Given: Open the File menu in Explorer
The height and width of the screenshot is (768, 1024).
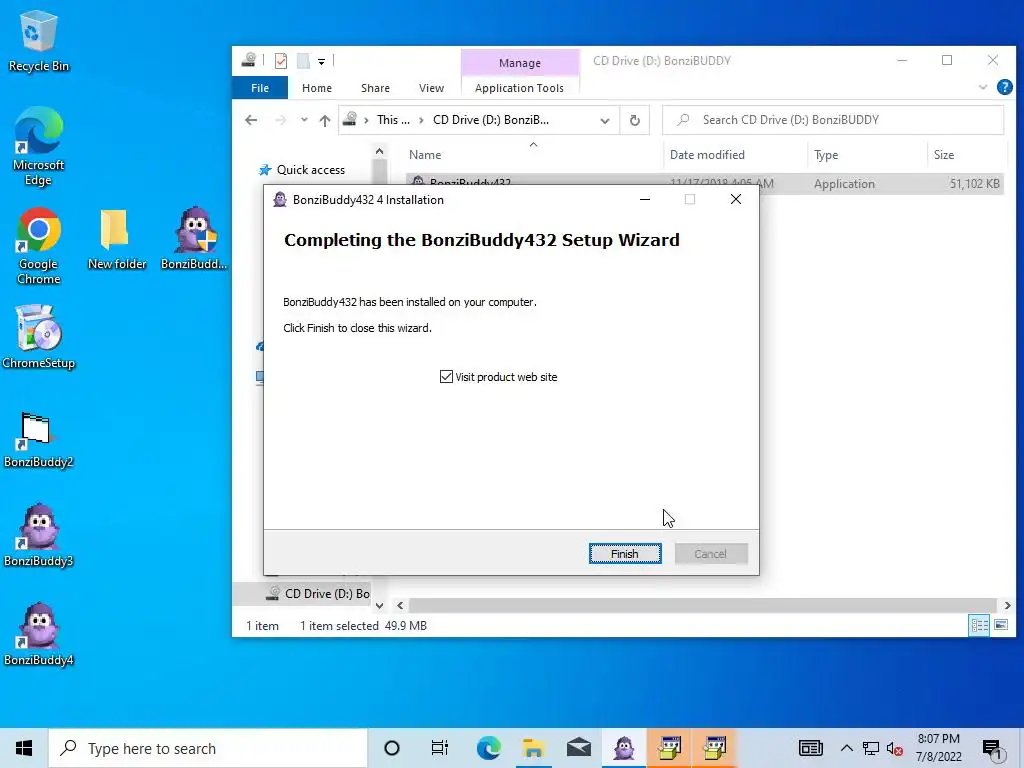Looking at the screenshot, I should (x=260, y=88).
